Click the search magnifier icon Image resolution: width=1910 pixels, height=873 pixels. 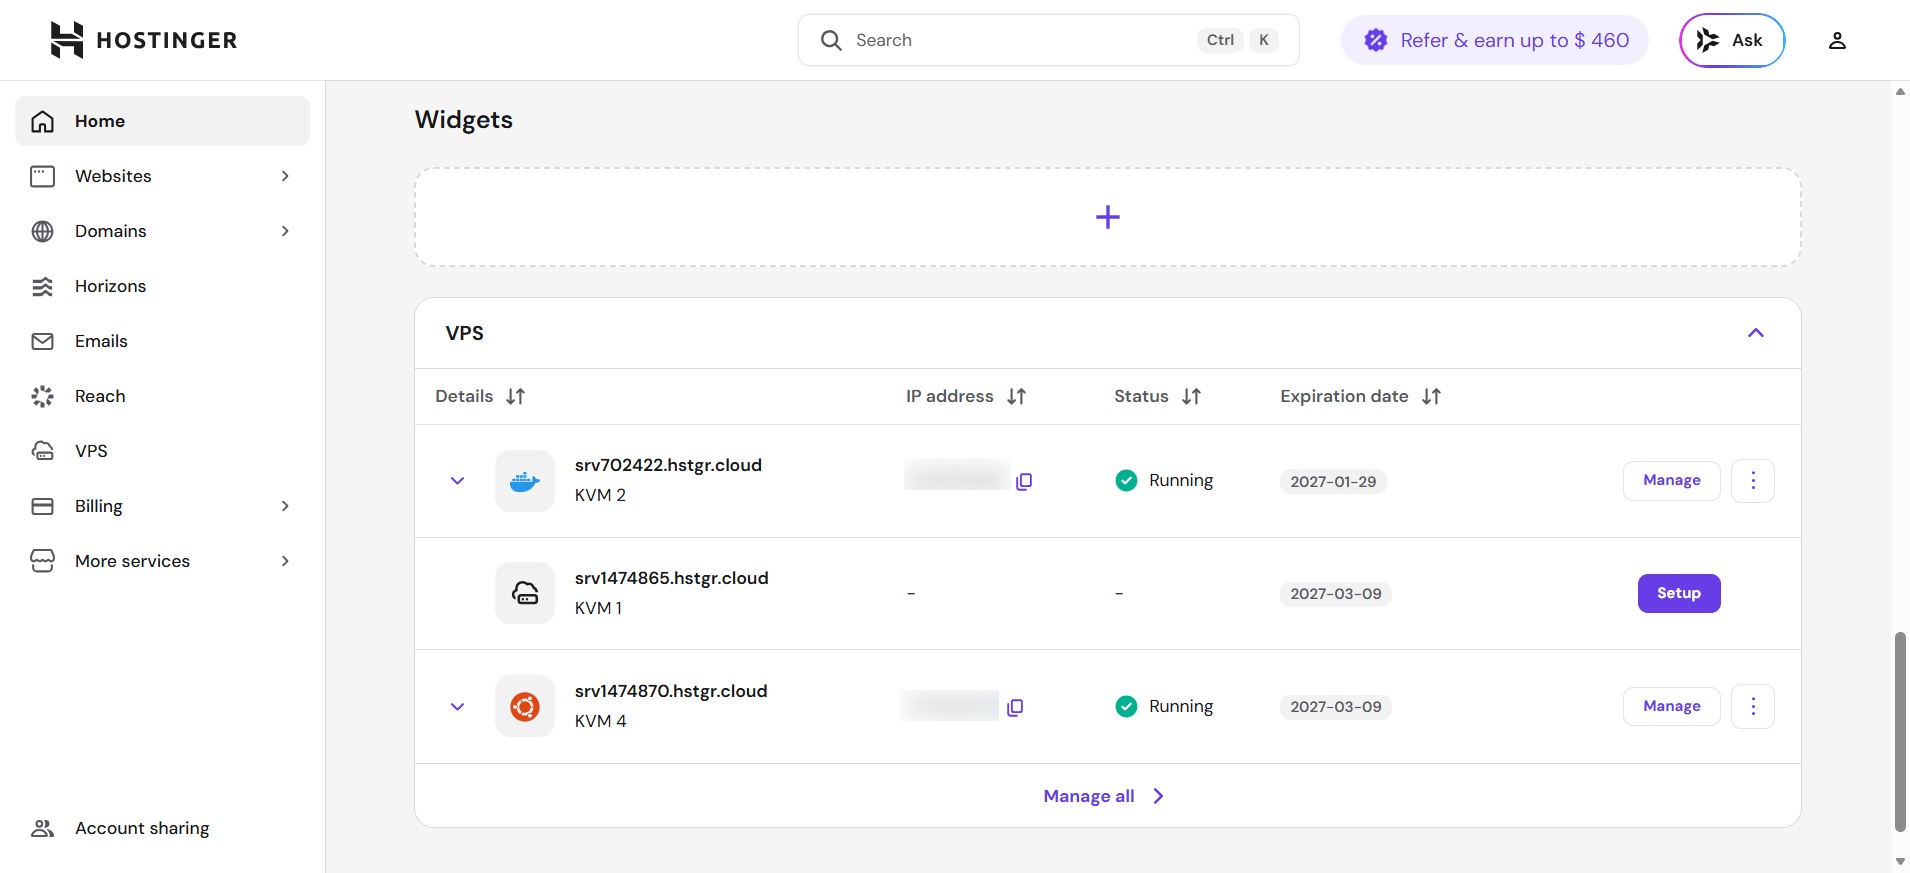831,40
